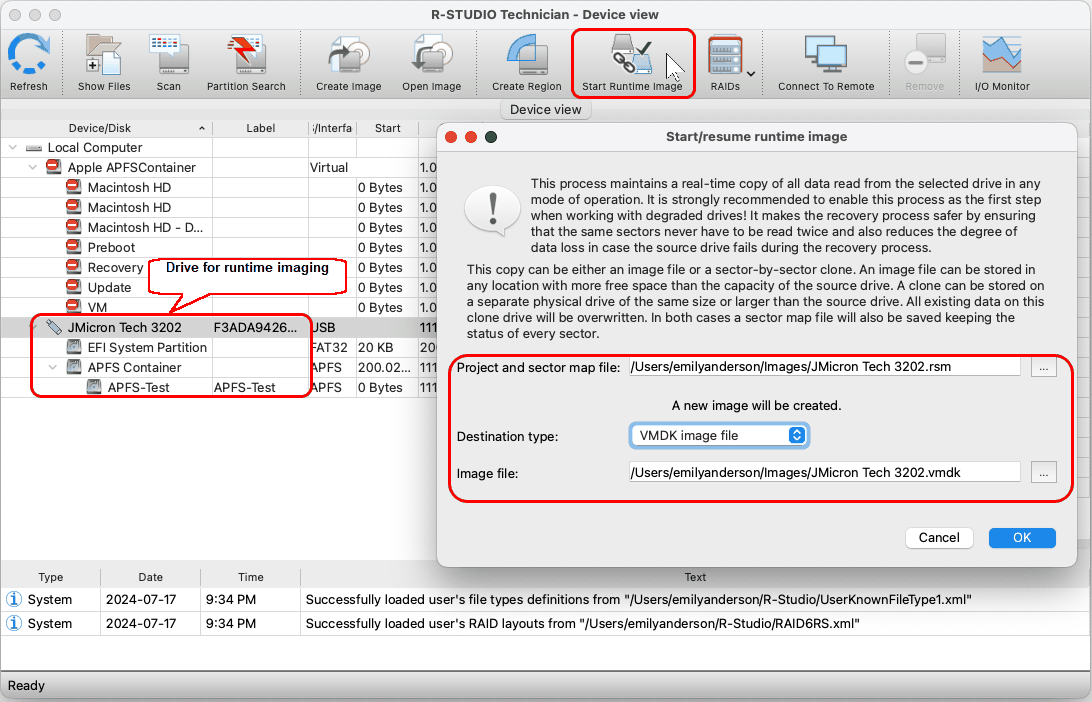Select the RAID6RS.xml log entry
The image size is (1092, 702).
click(x=545, y=623)
